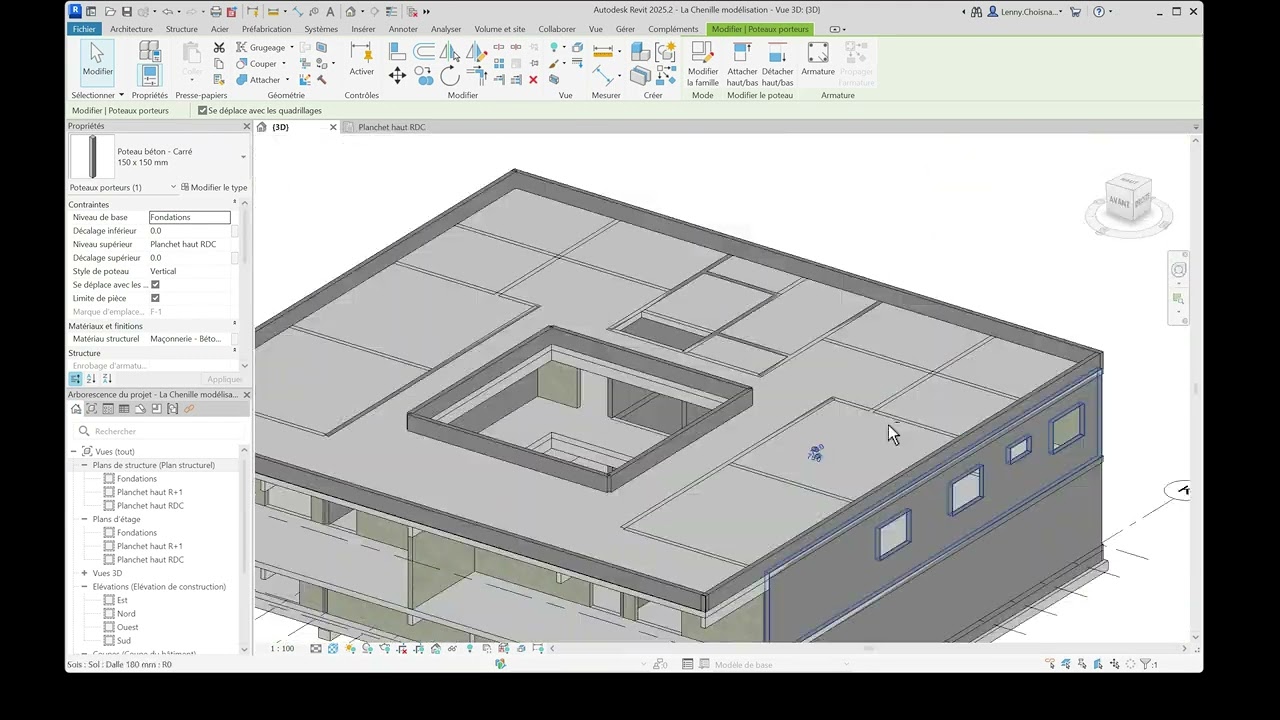Click 'Modifier le type' button
The height and width of the screenshot is (720, 1280).
tap(213, 187)
